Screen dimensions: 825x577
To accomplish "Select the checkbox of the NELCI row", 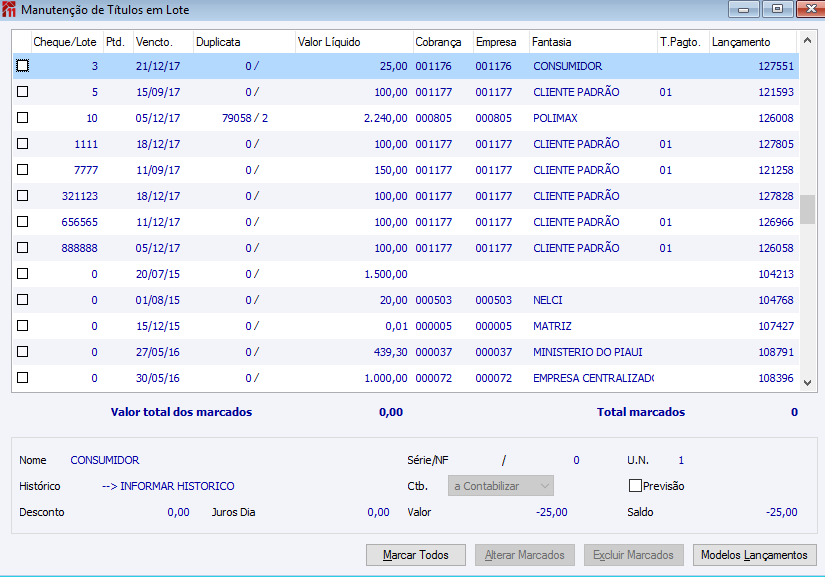I will pyautogui.click(x=23, y=300).
